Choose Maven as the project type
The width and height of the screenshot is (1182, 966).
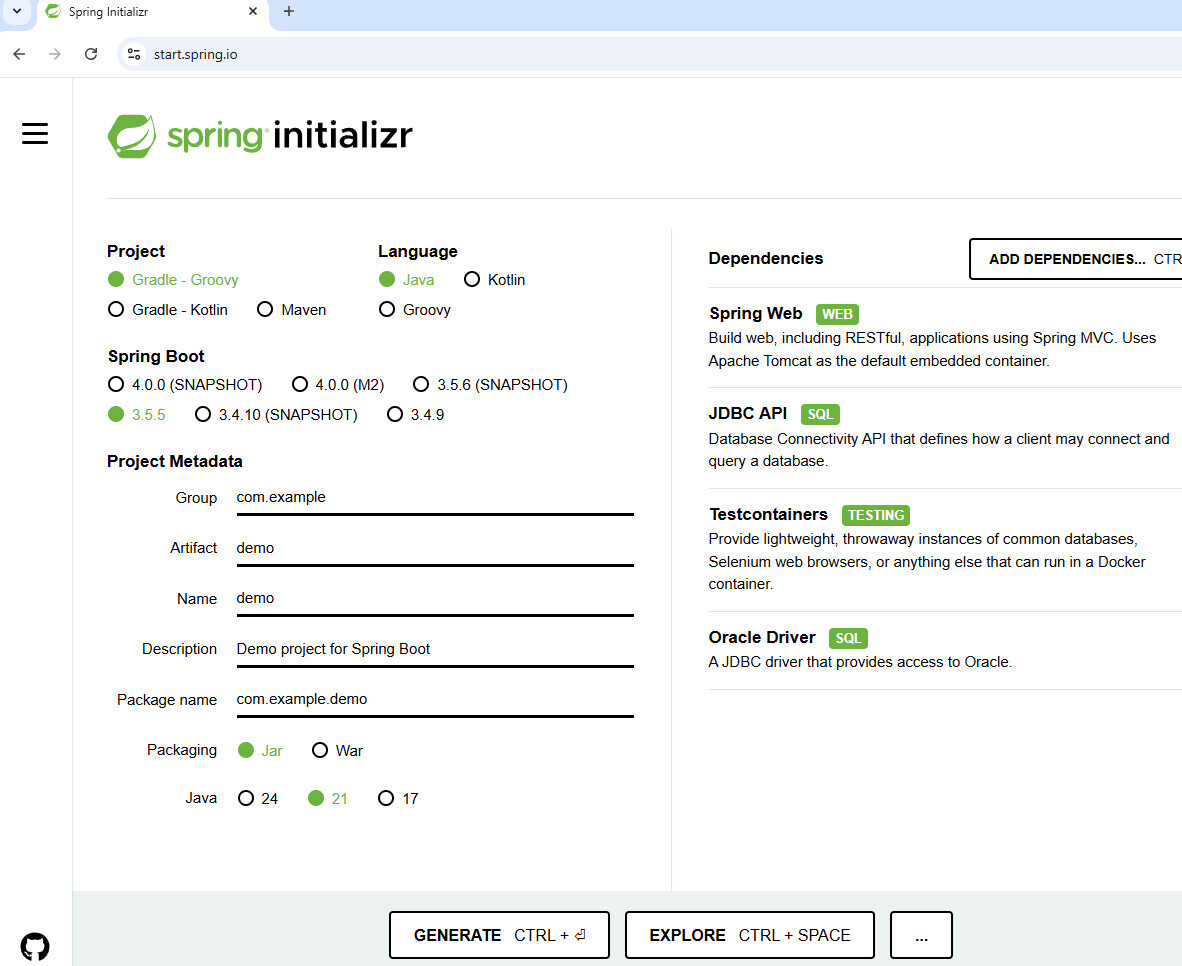click(292, 310)
